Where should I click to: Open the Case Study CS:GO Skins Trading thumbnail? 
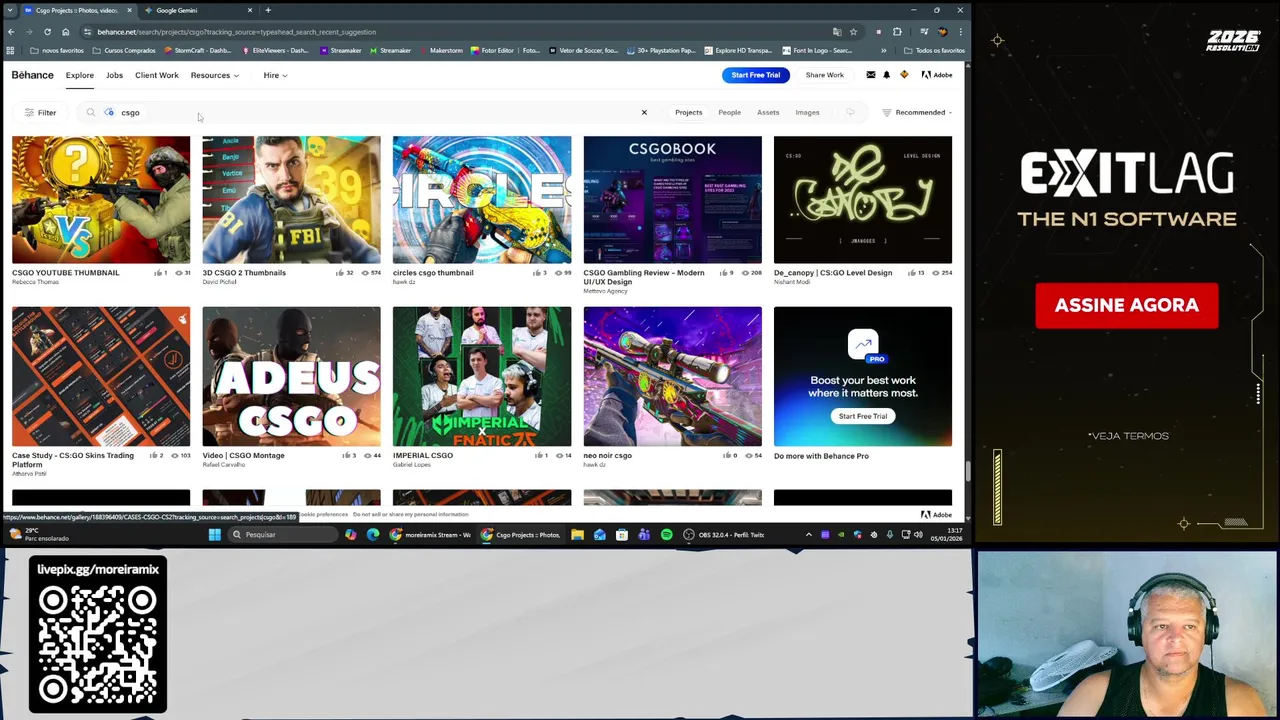click(x=101, y=376)
